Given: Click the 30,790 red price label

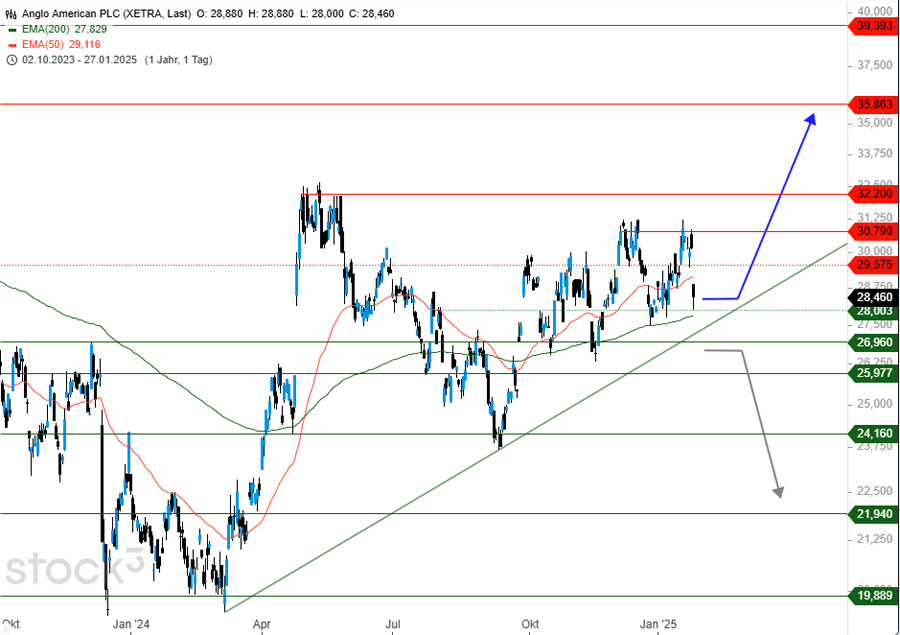Looking at the screenshot, I should (x=874, y=231).
